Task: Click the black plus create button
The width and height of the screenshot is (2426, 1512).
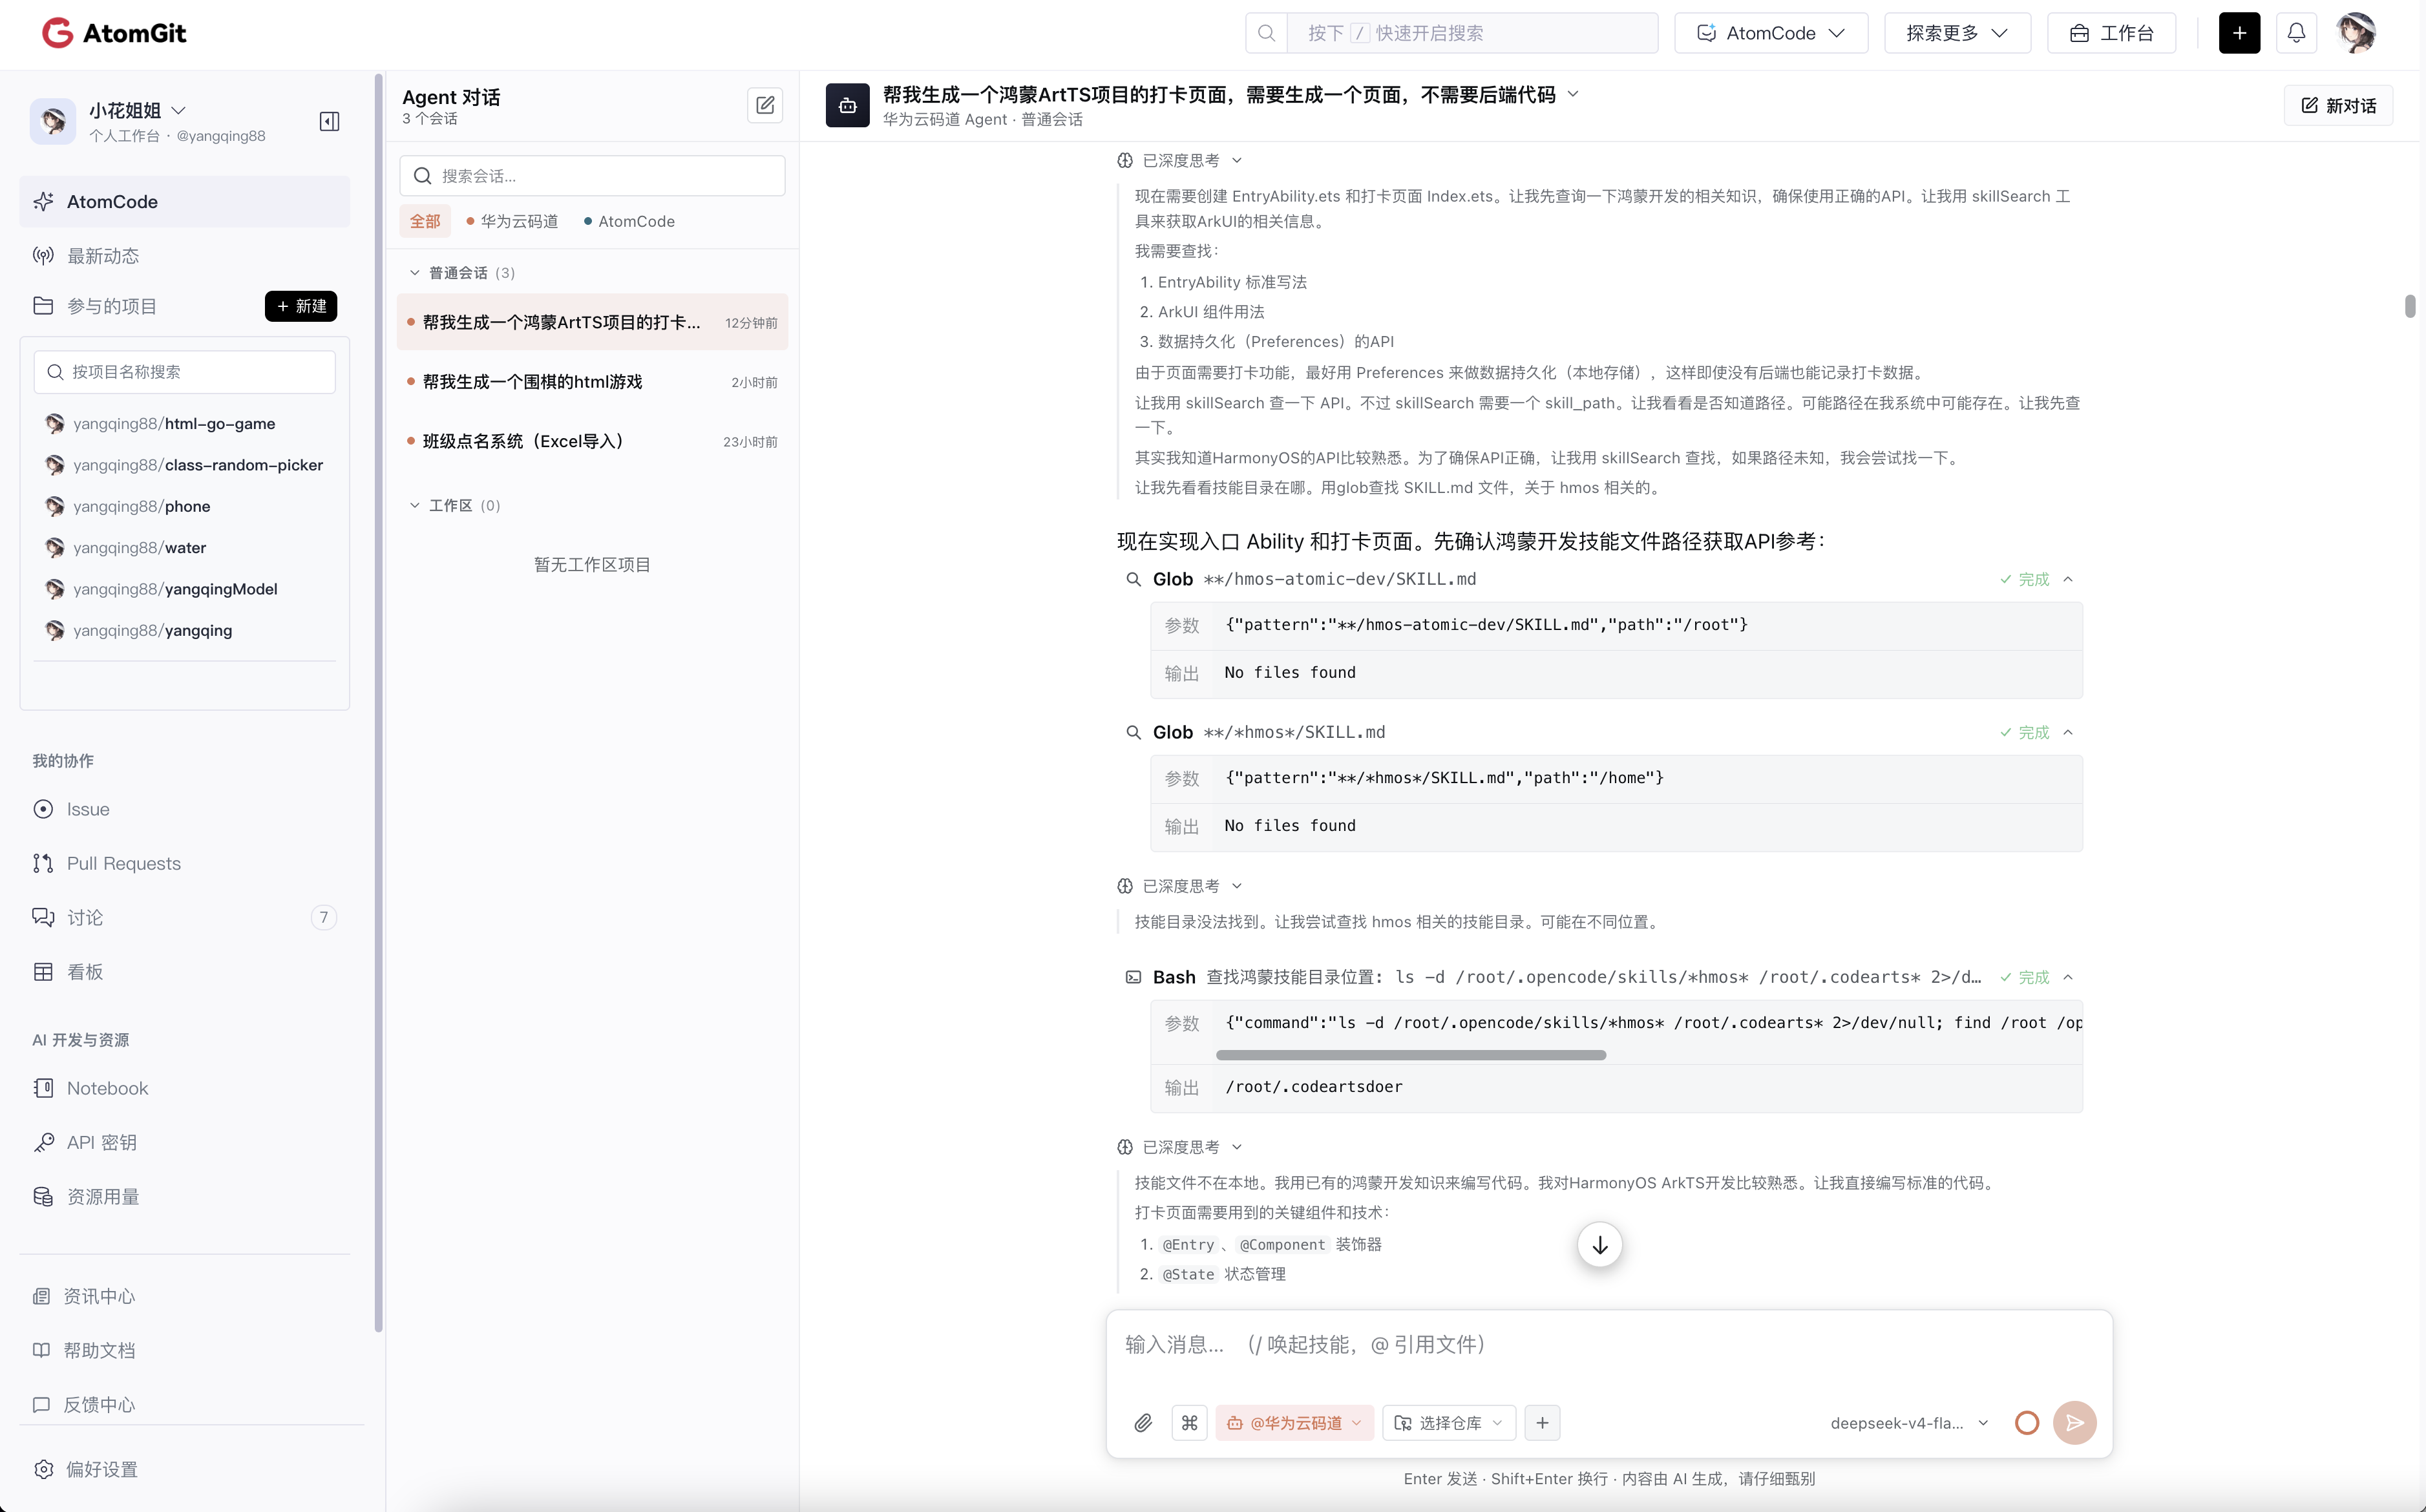Action: (2239, 33)
